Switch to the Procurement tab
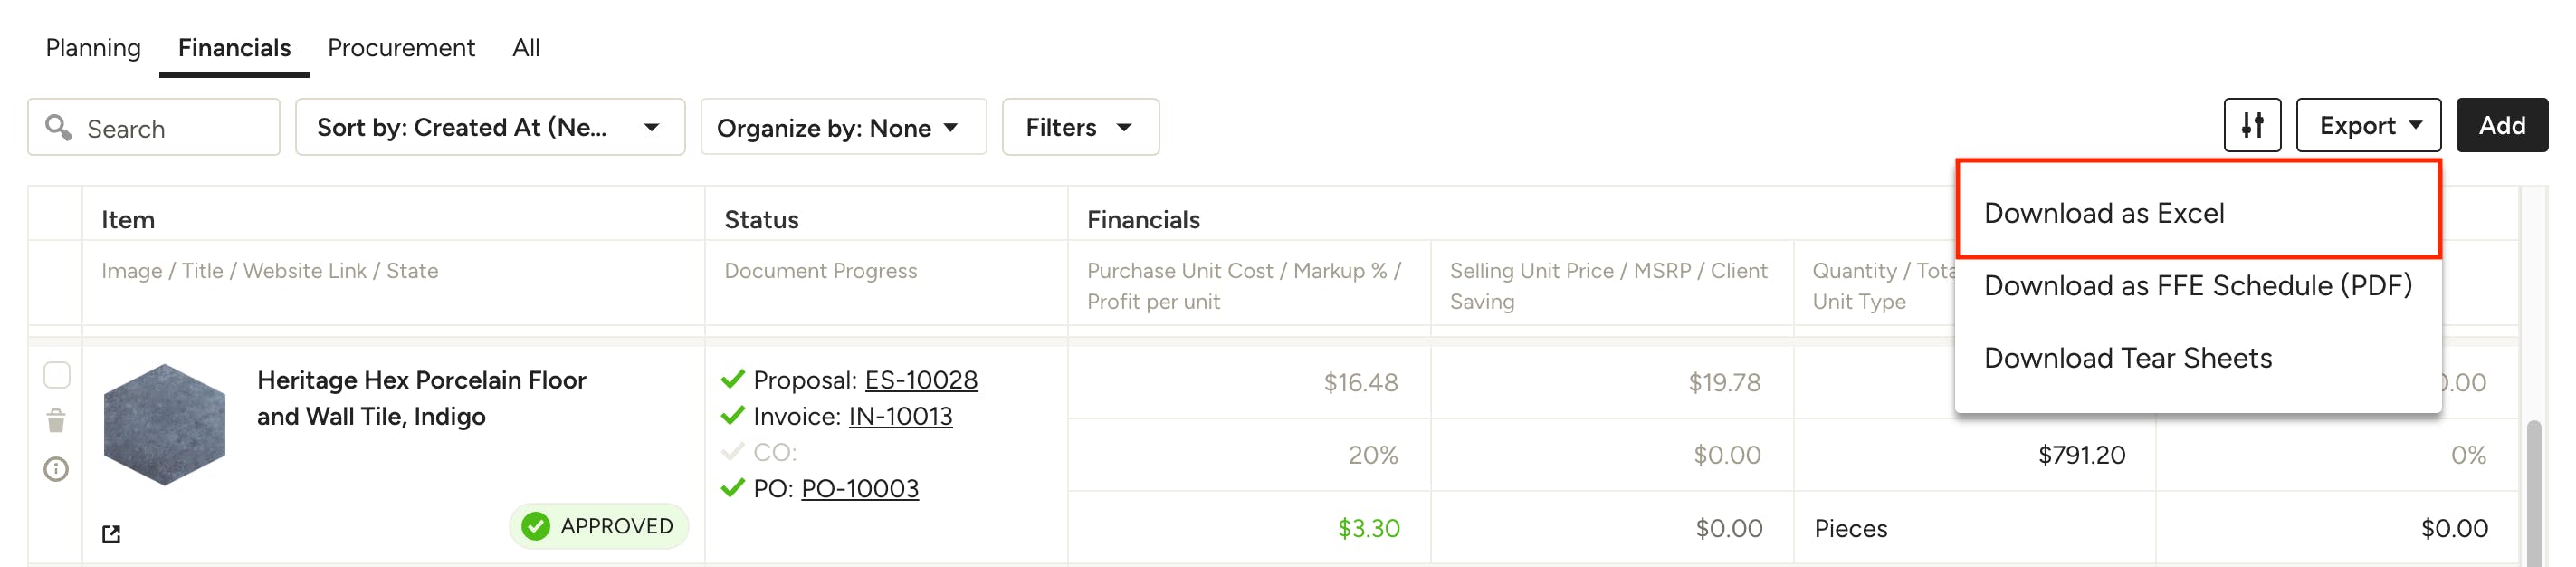Viewport: 2576px width, 567px height. point(401,48)
